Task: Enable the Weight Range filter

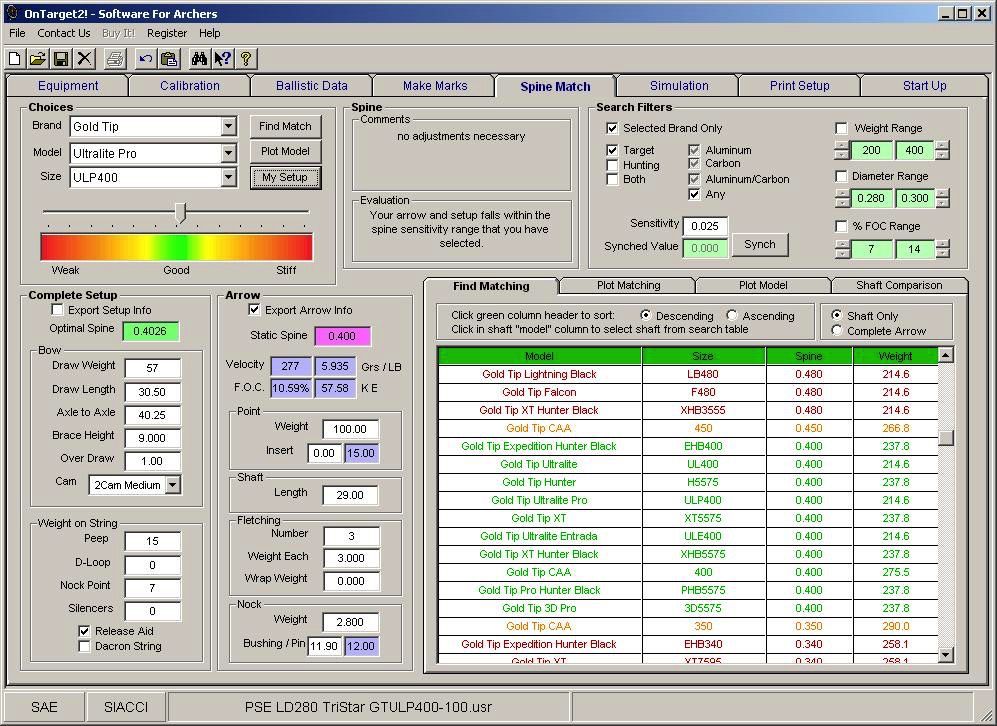Action: [841, 127]
